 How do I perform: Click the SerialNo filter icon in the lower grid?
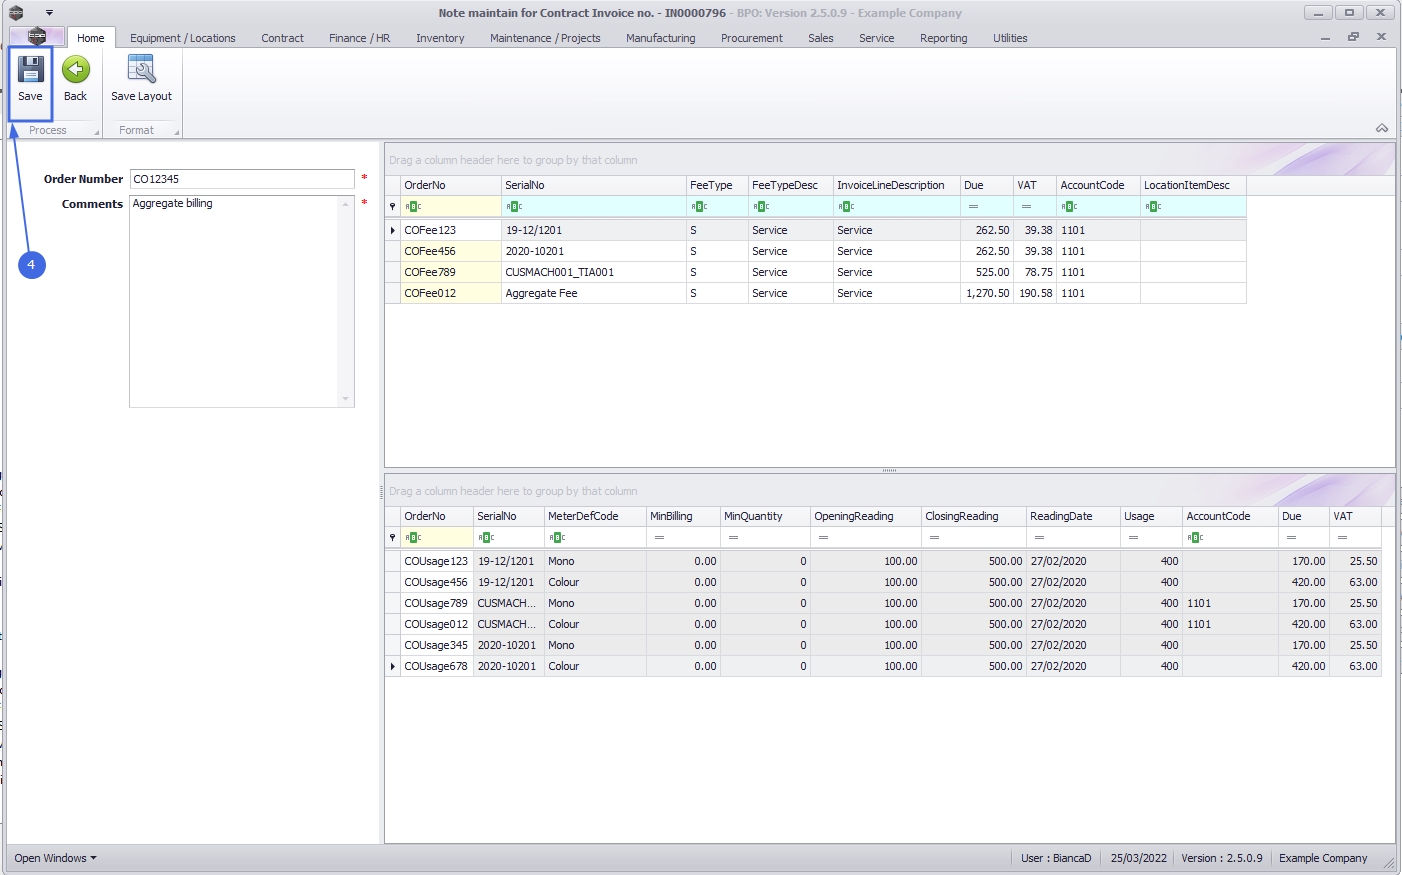486,538
